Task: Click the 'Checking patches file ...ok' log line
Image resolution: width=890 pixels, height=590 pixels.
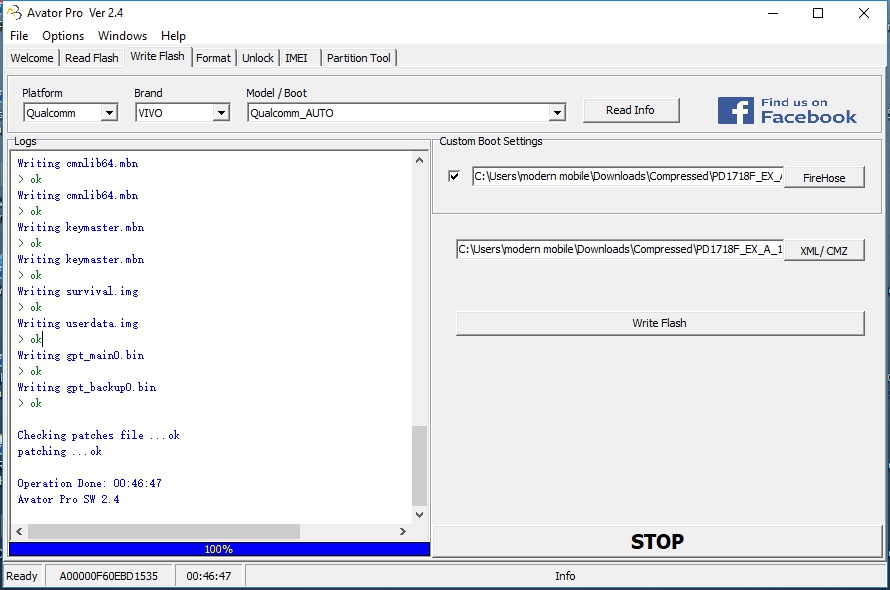Action: point(98,436)
